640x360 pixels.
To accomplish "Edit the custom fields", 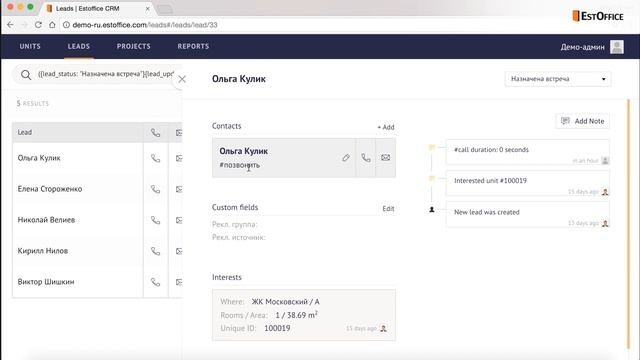I will [388, 209].
